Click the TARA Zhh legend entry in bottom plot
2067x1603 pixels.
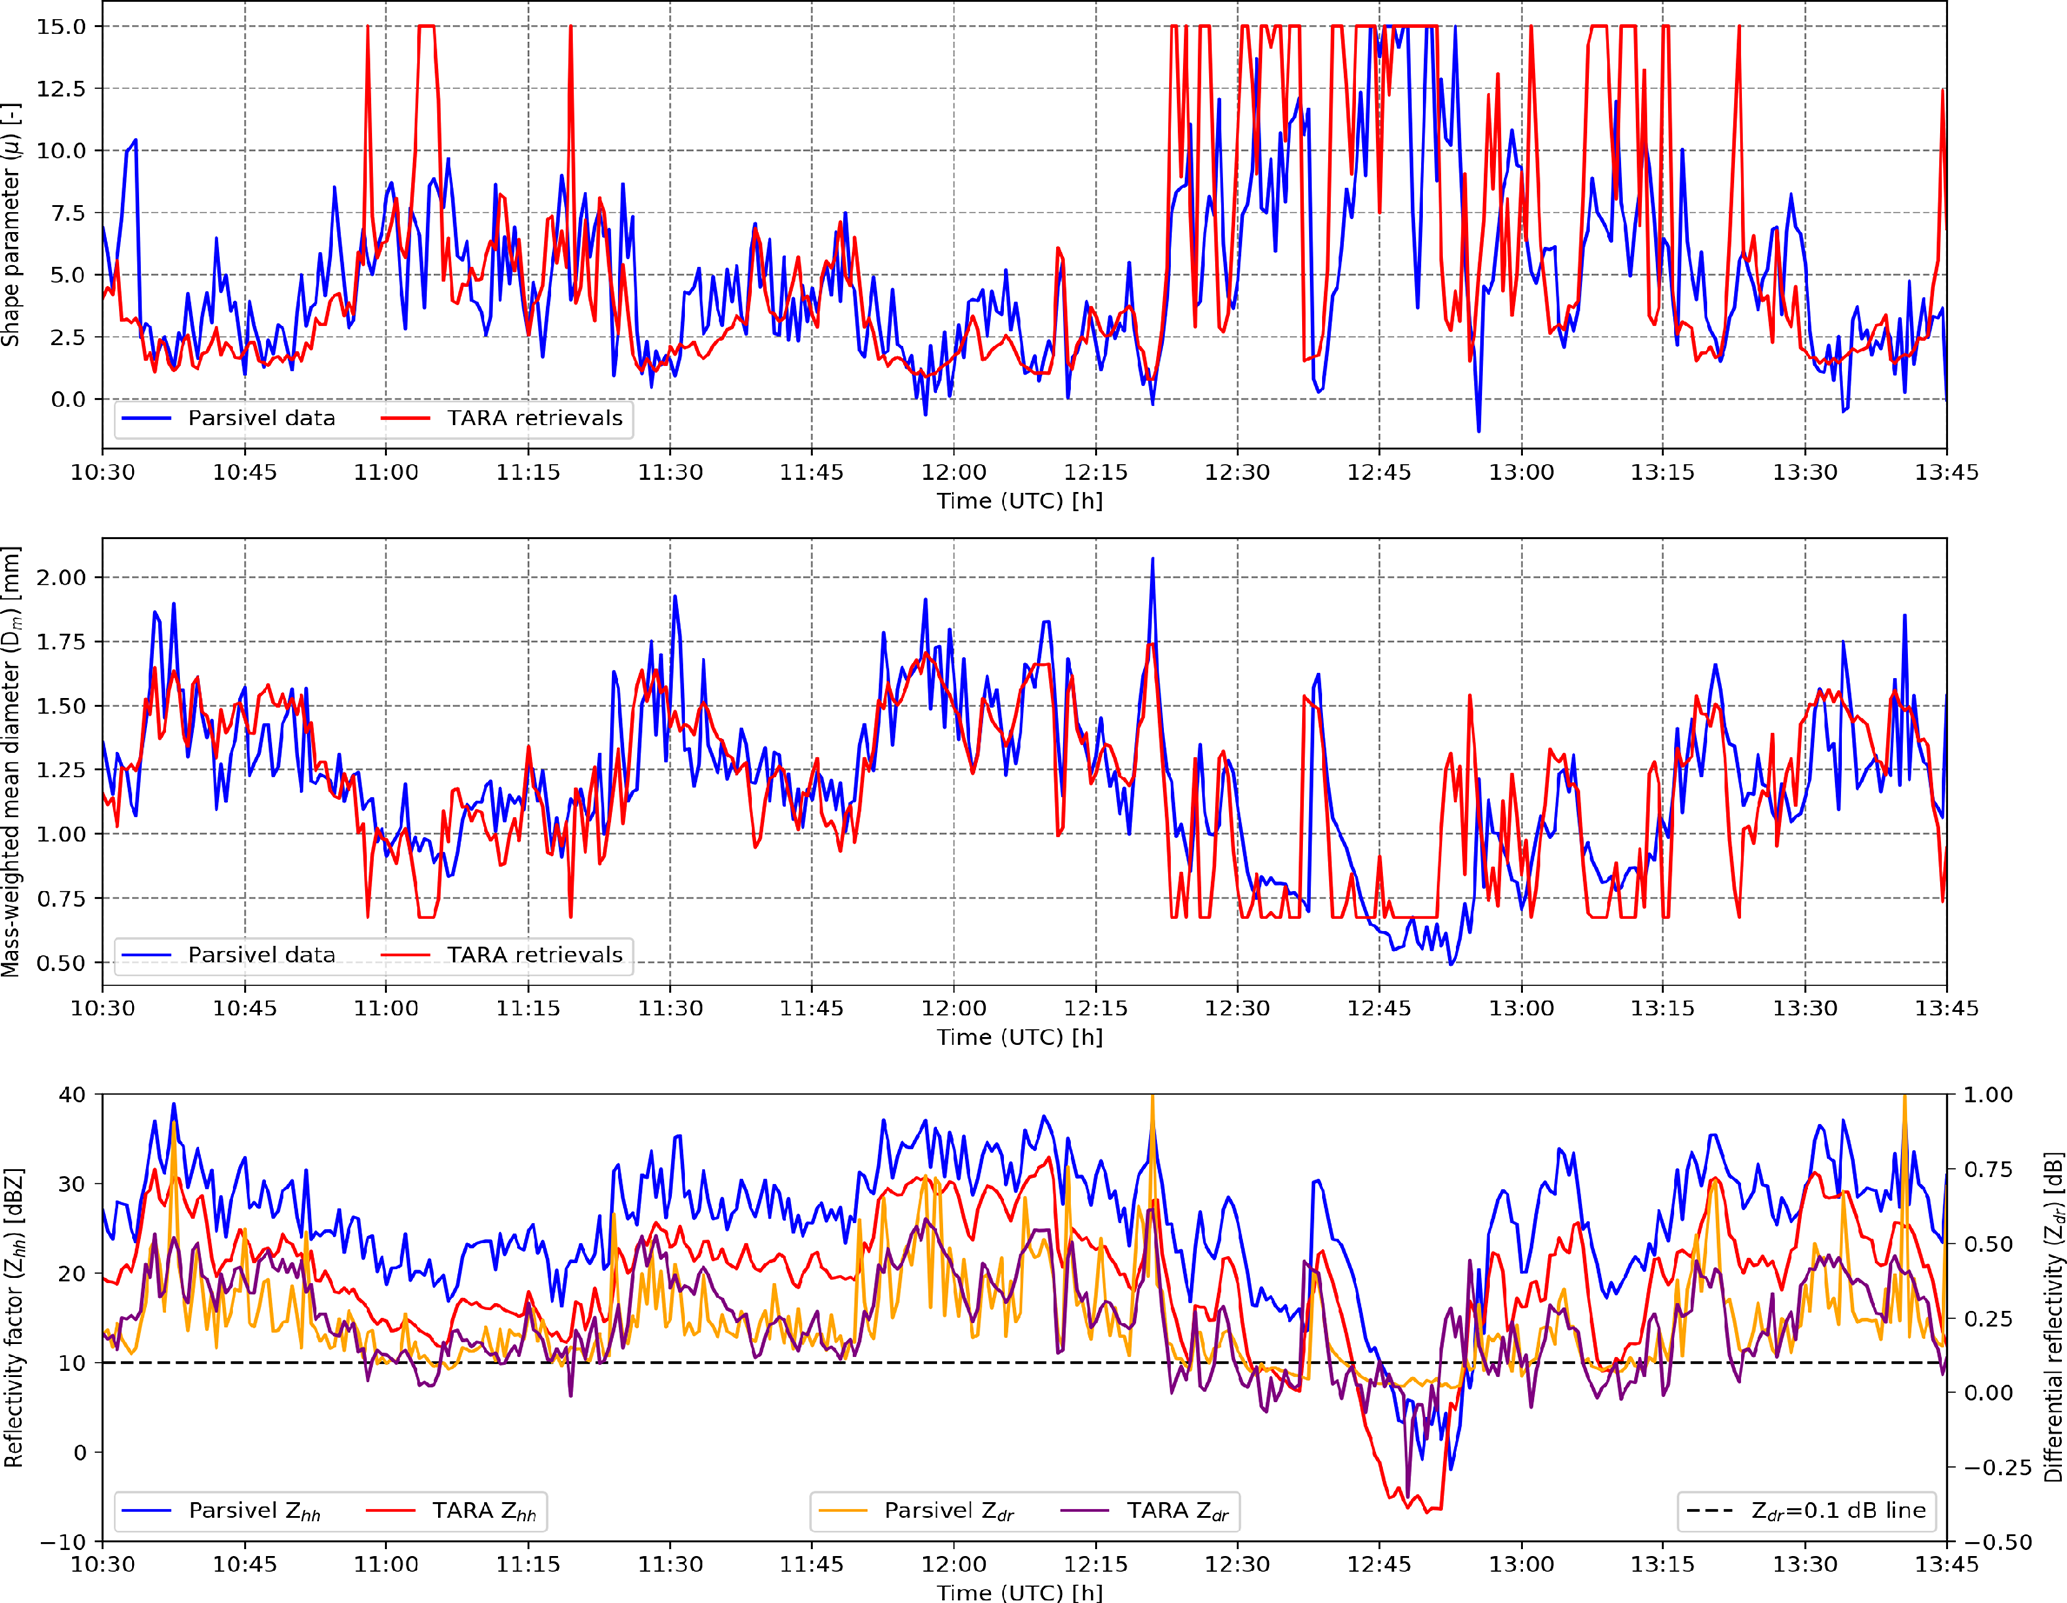[483, 1511]
